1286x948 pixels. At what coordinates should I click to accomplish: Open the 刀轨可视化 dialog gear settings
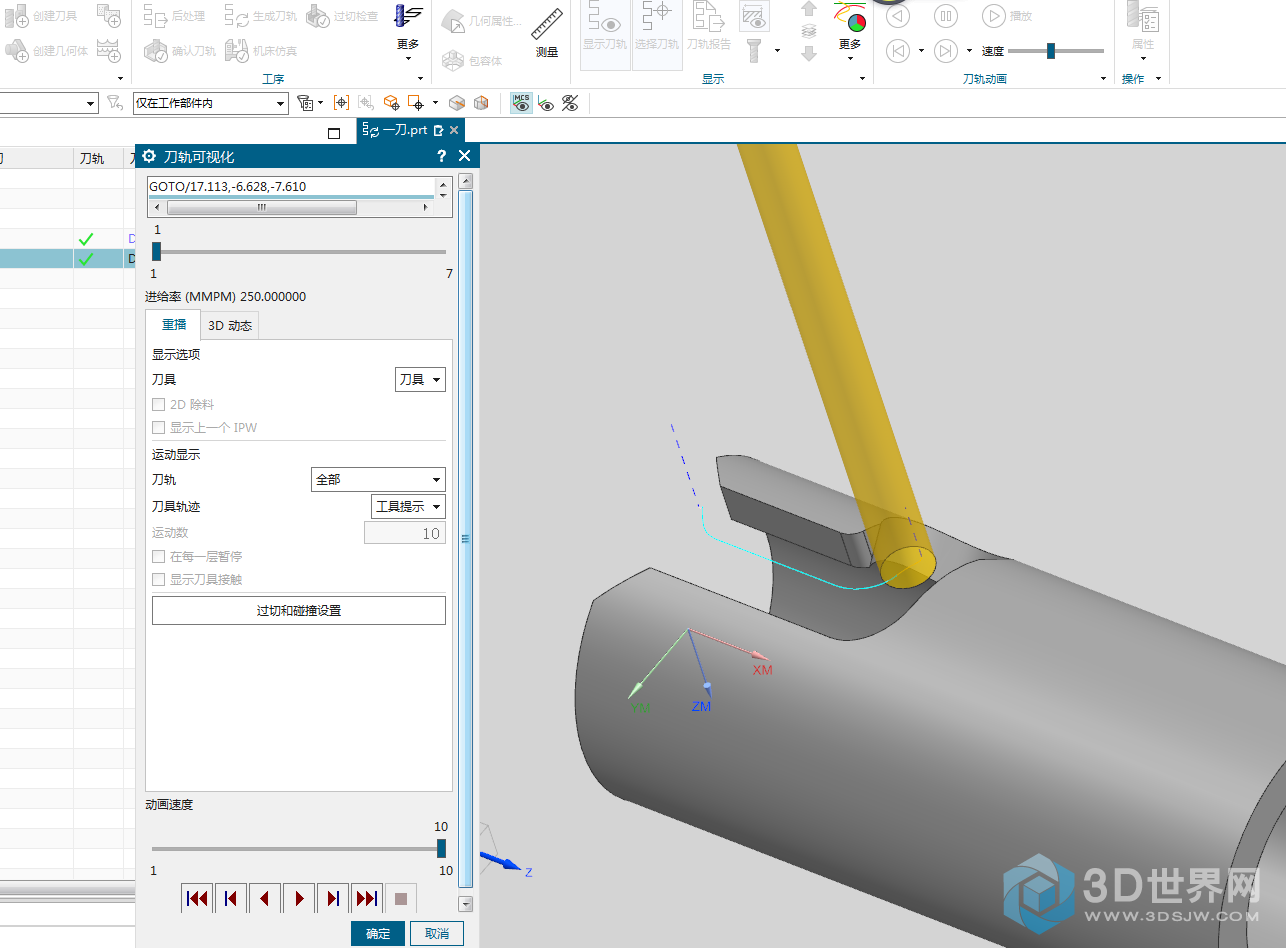click(x=149, y=156)
